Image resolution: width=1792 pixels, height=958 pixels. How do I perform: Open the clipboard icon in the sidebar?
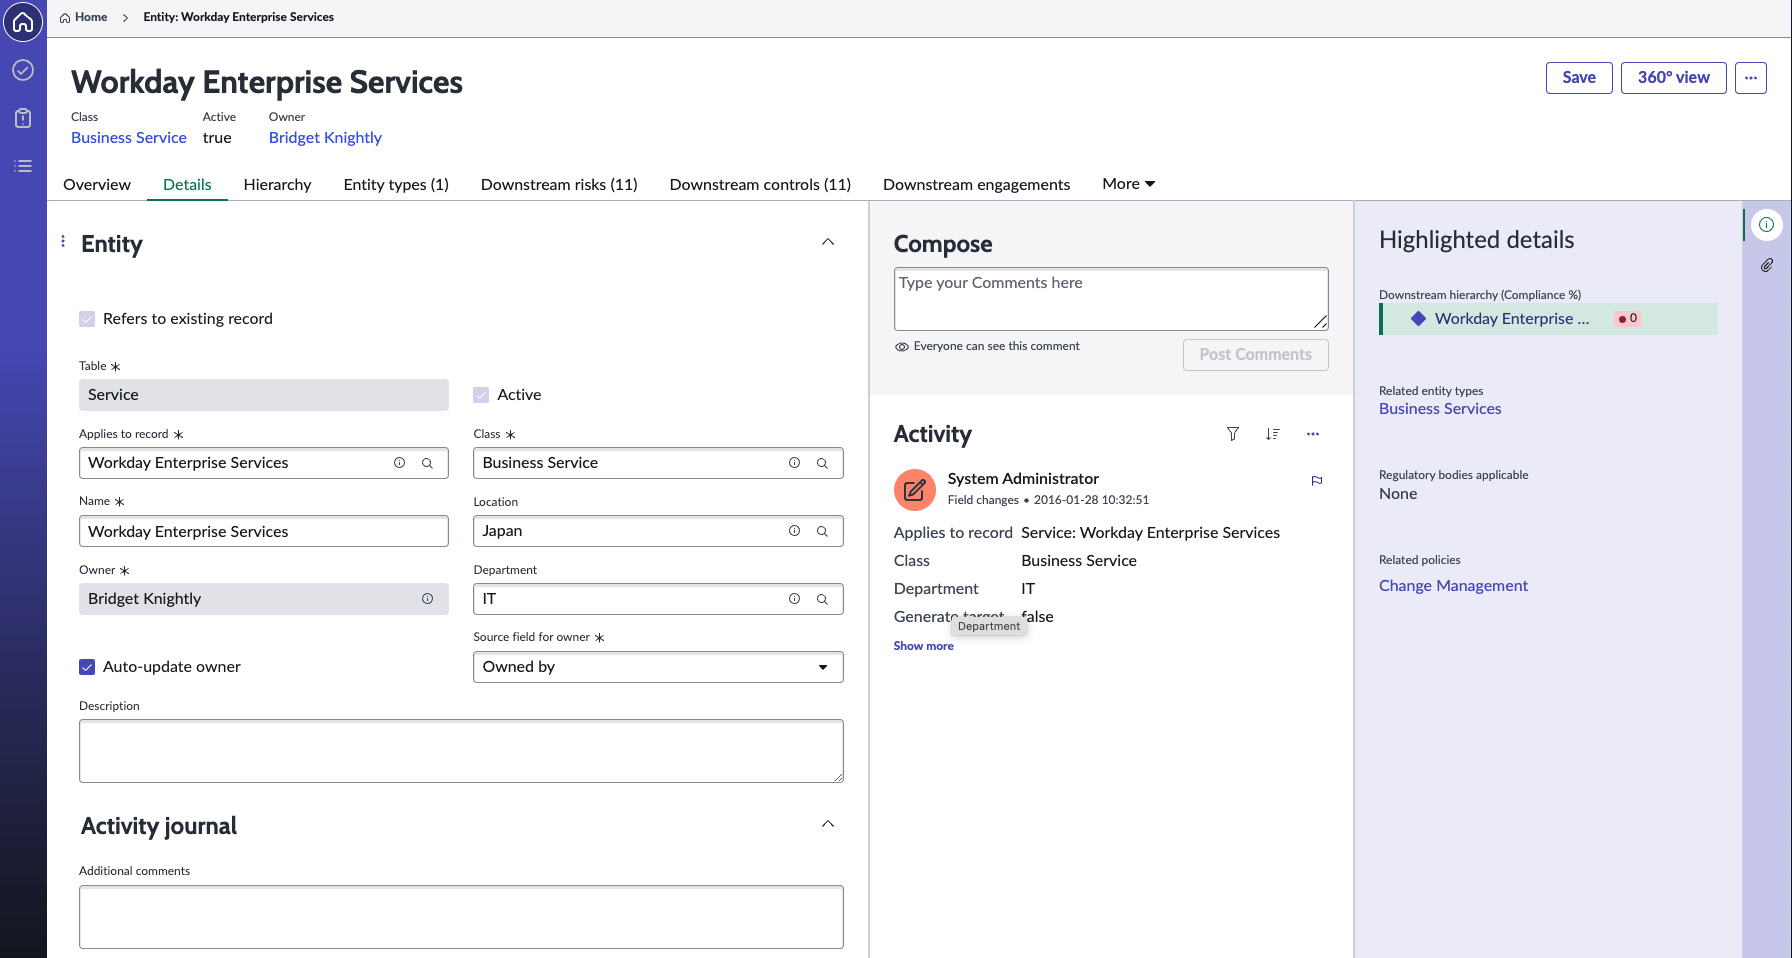click(23, 118)
